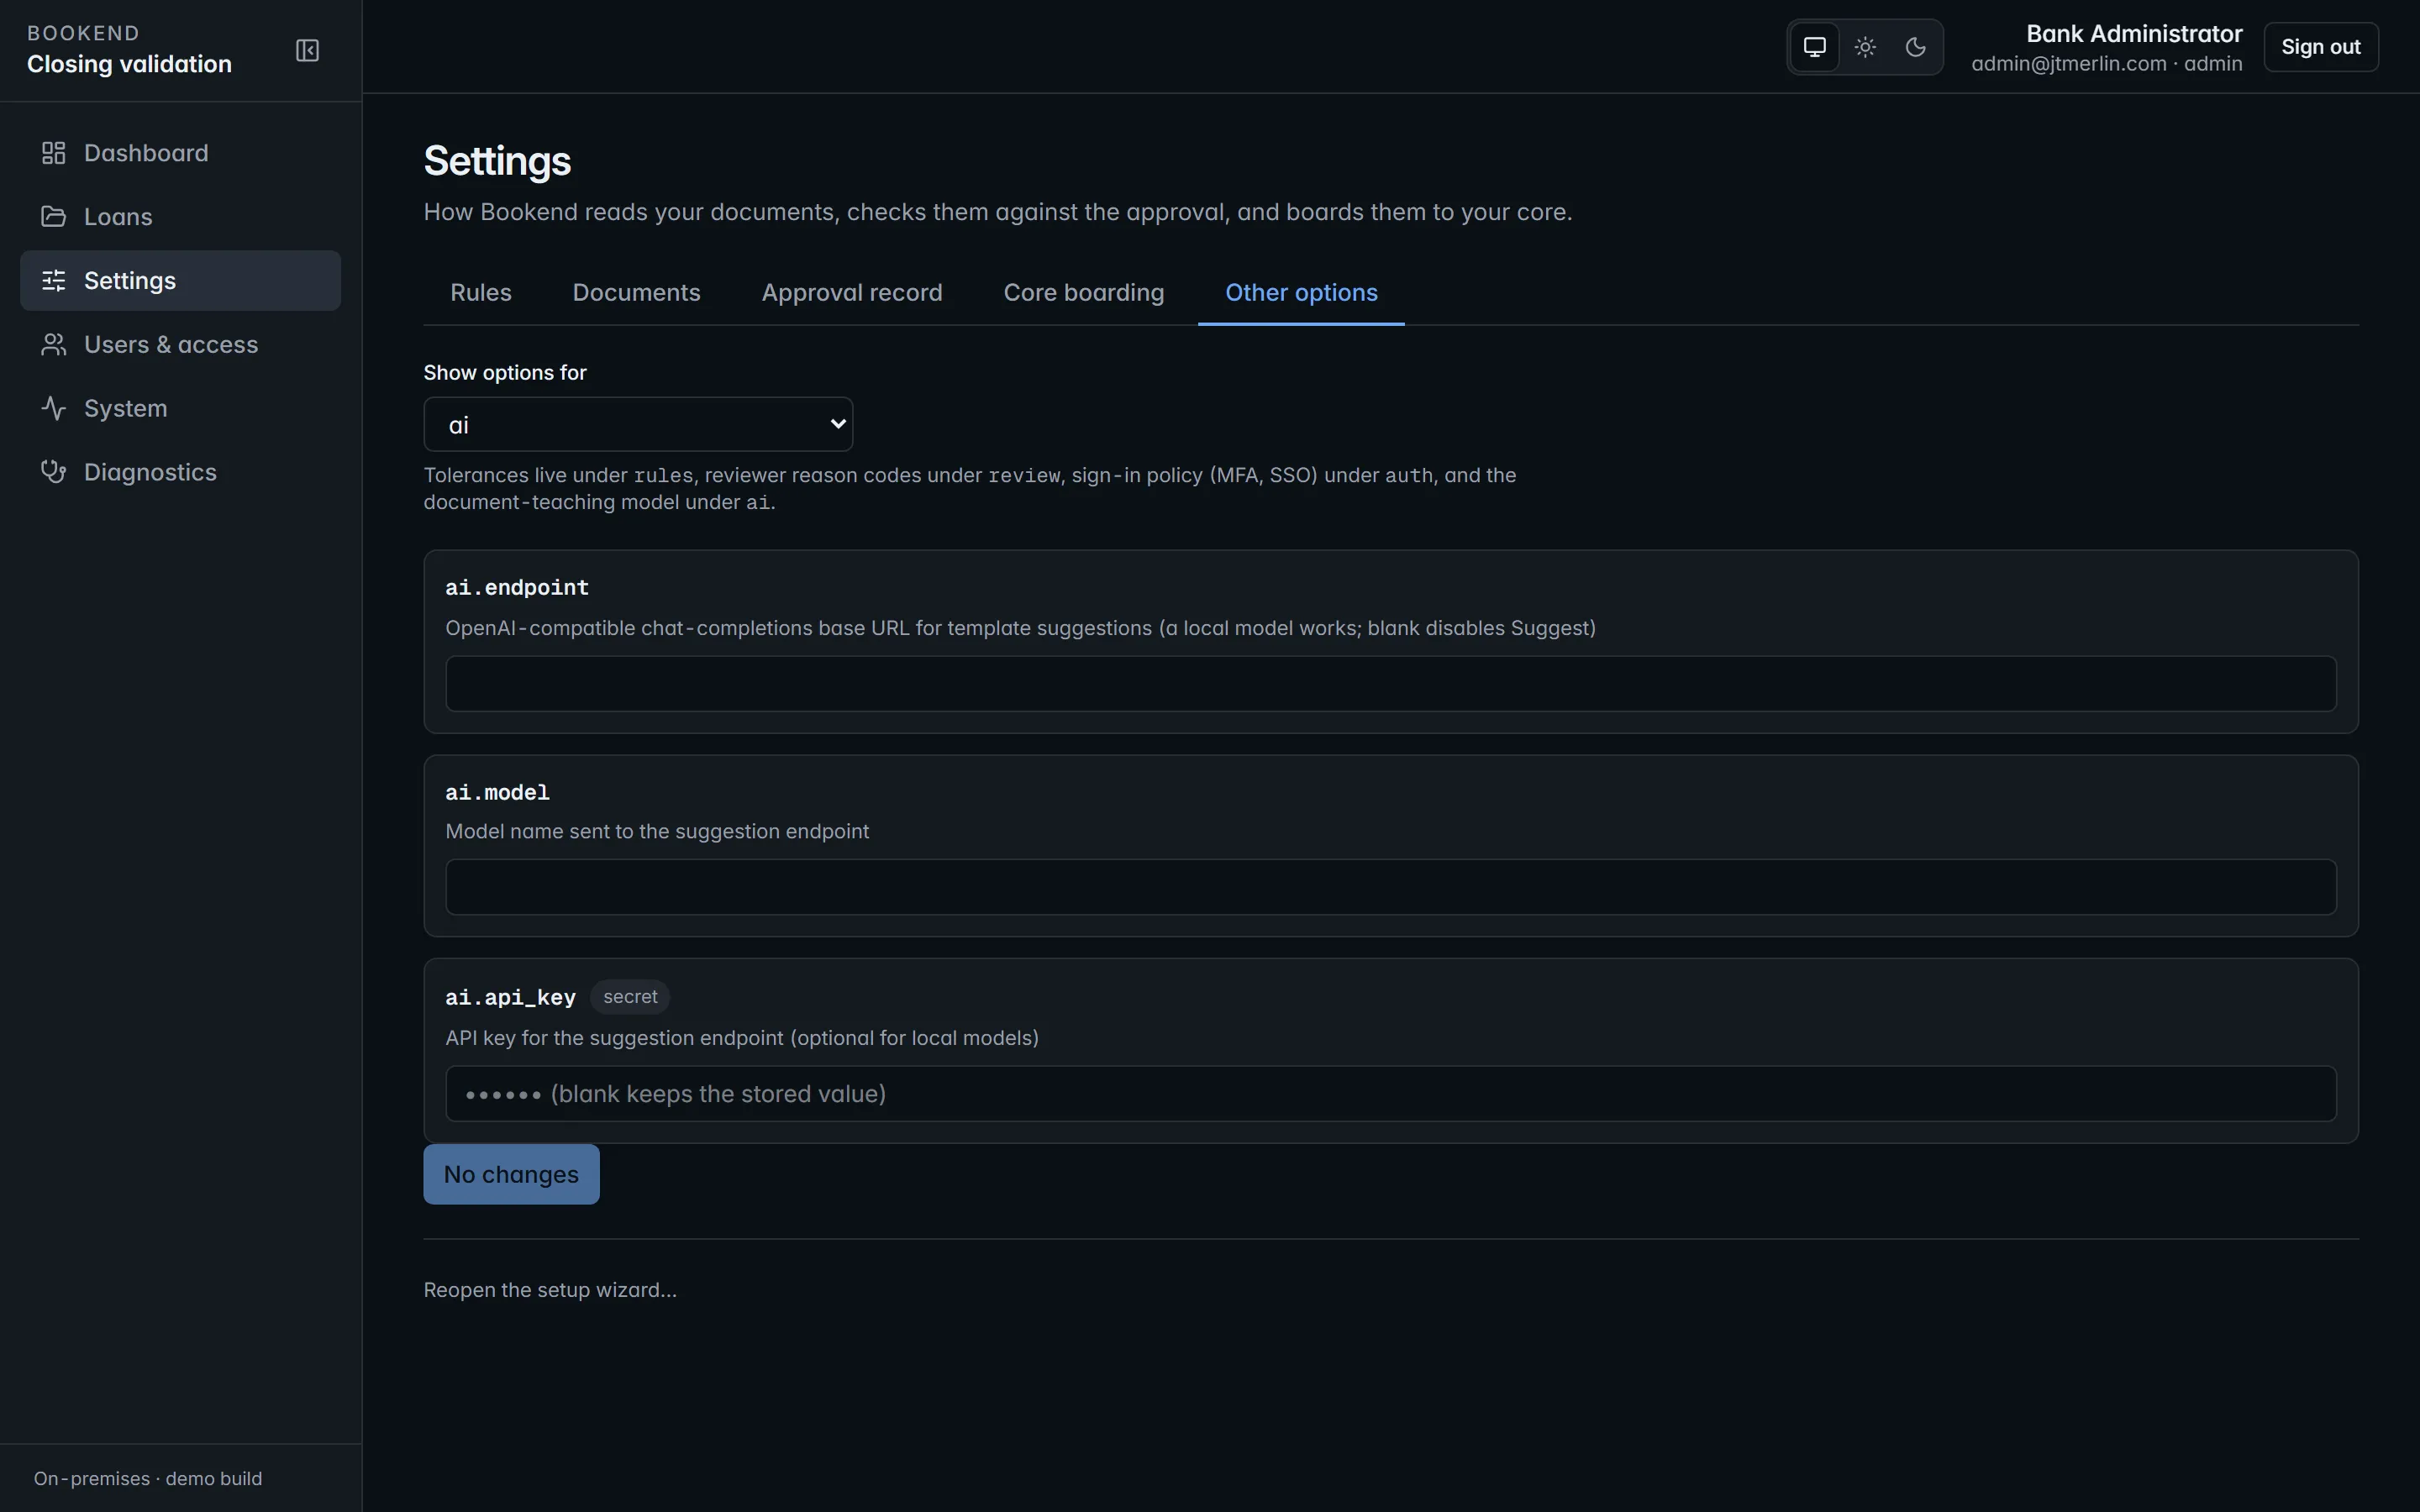The width and height of the screenshot is (2420, 1512).
Task: Click the No changes button
Action: point(511,1174)
